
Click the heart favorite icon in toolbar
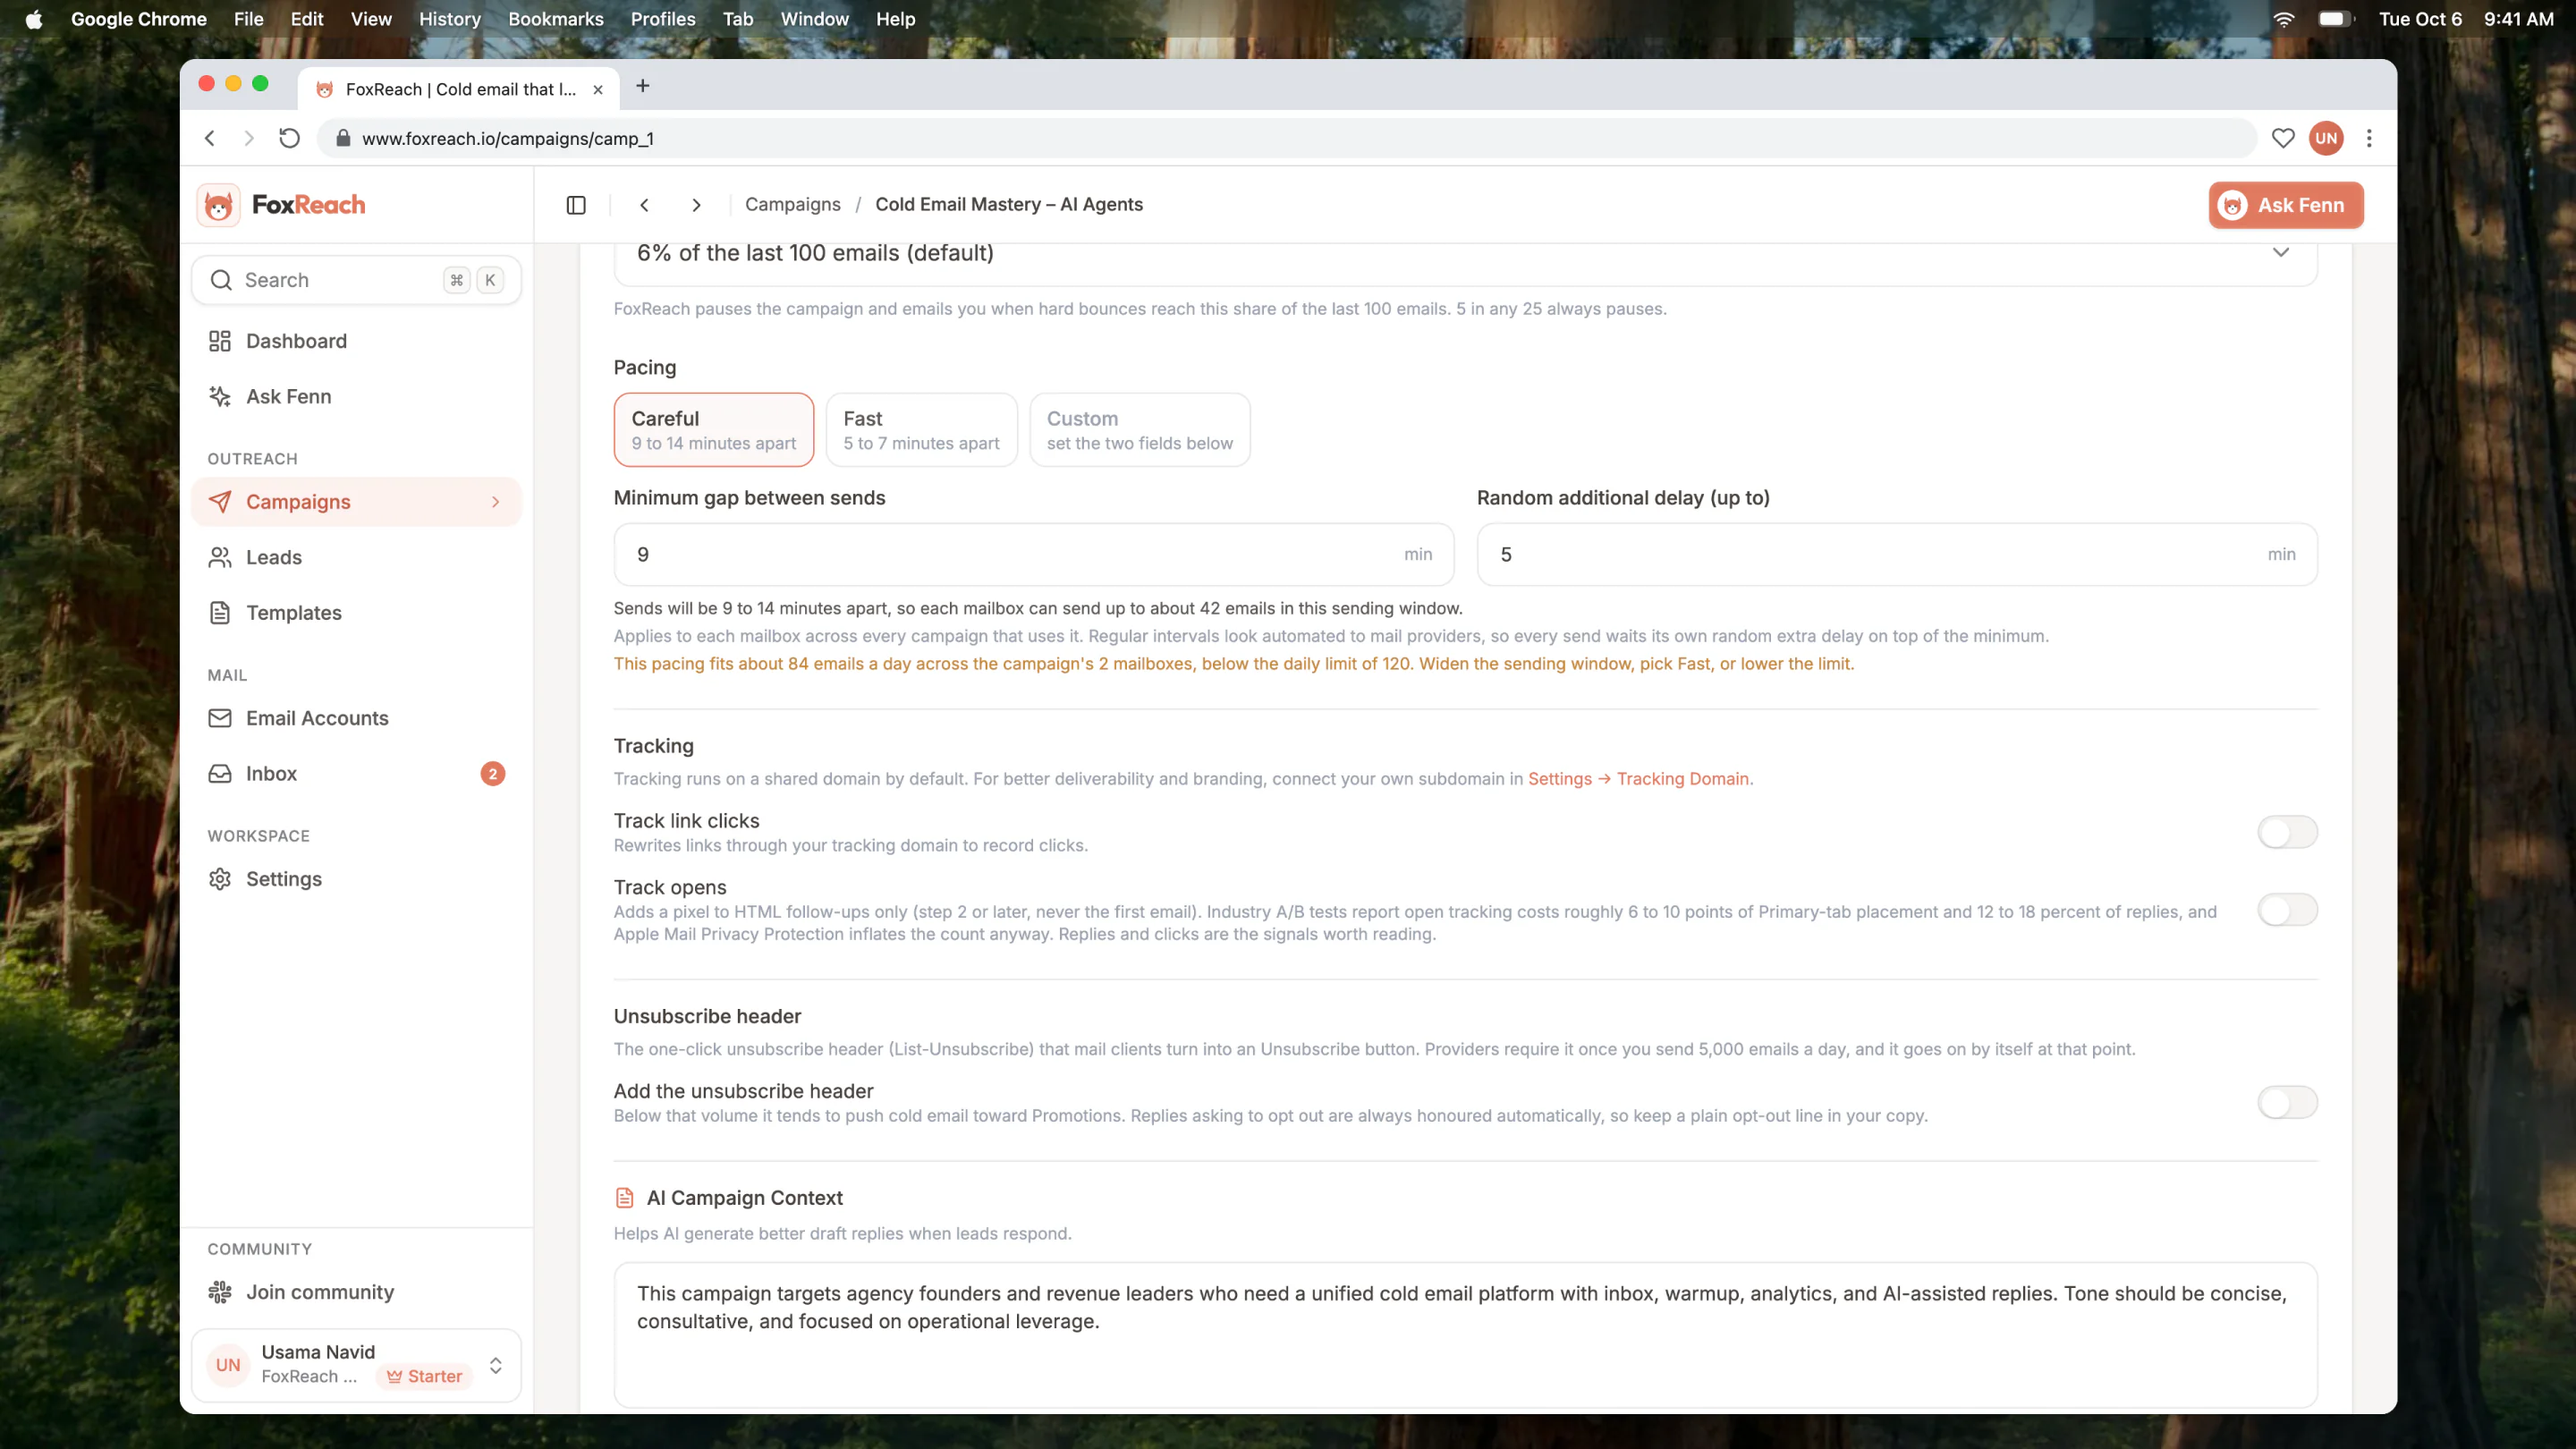coord(2283,138)
